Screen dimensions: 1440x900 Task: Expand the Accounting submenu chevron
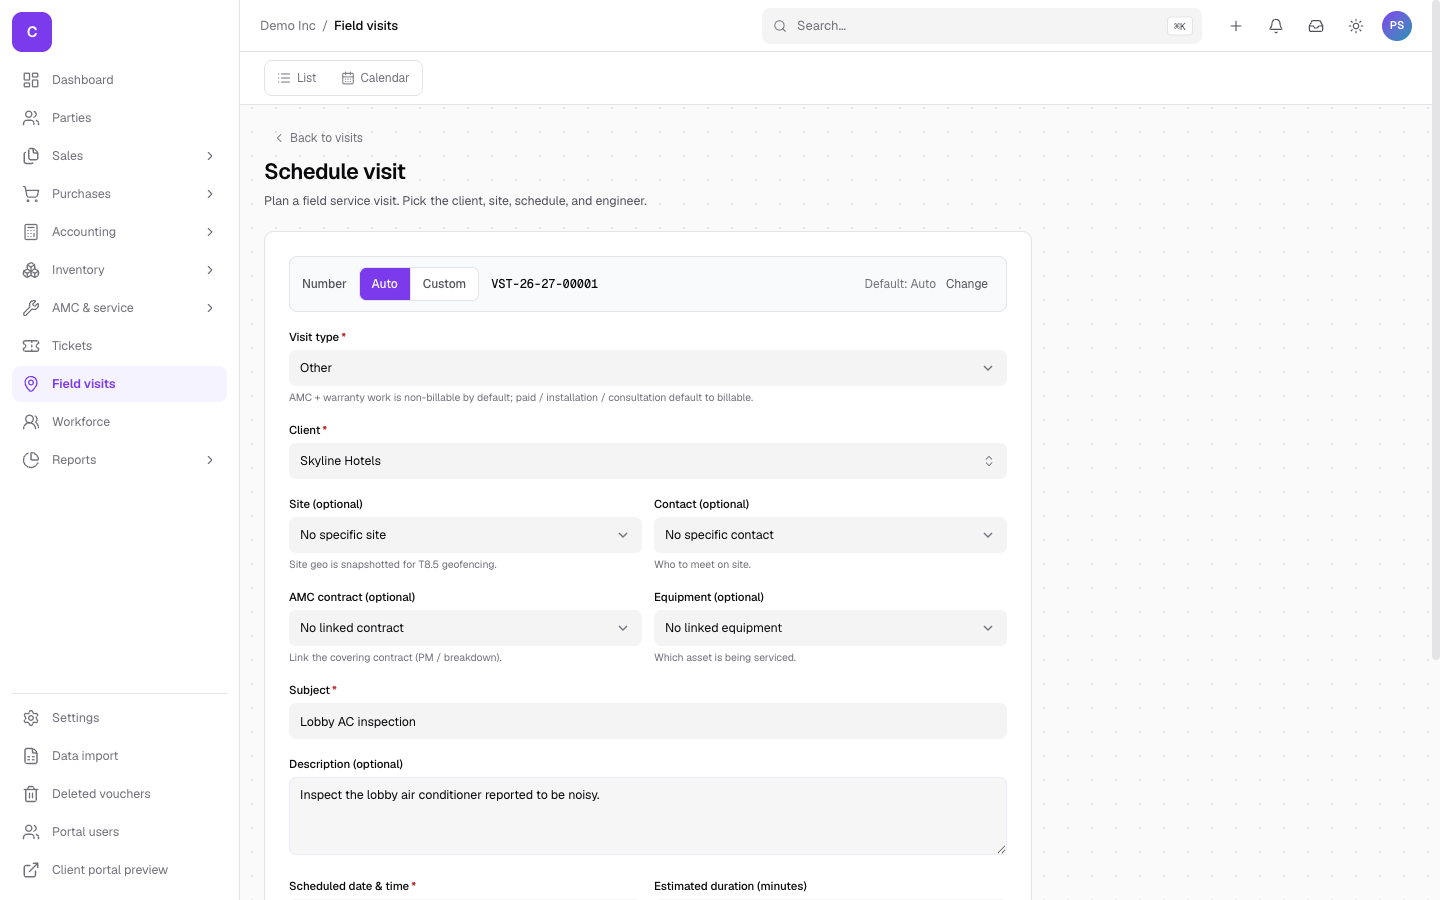(x=210, y=232)
